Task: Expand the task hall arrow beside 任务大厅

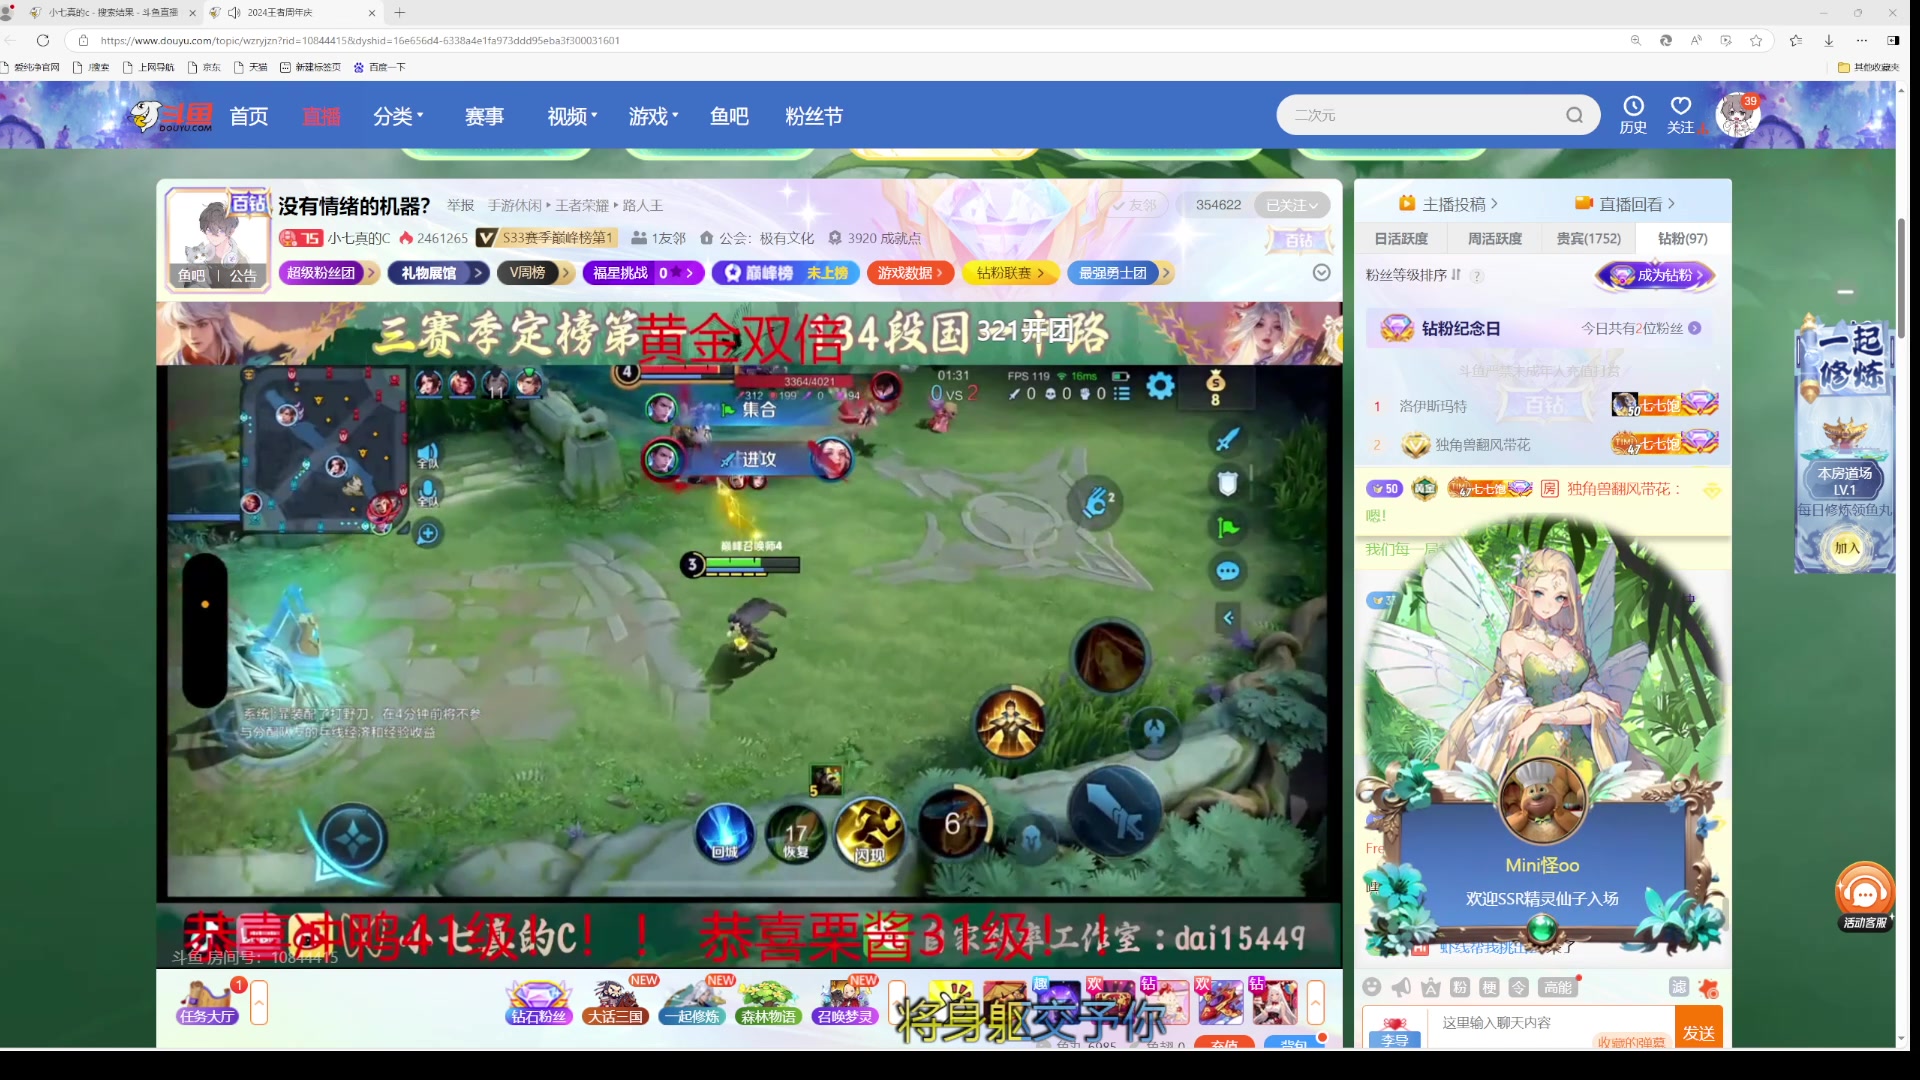Action: pyautogui.click(x=259, y=1002)
